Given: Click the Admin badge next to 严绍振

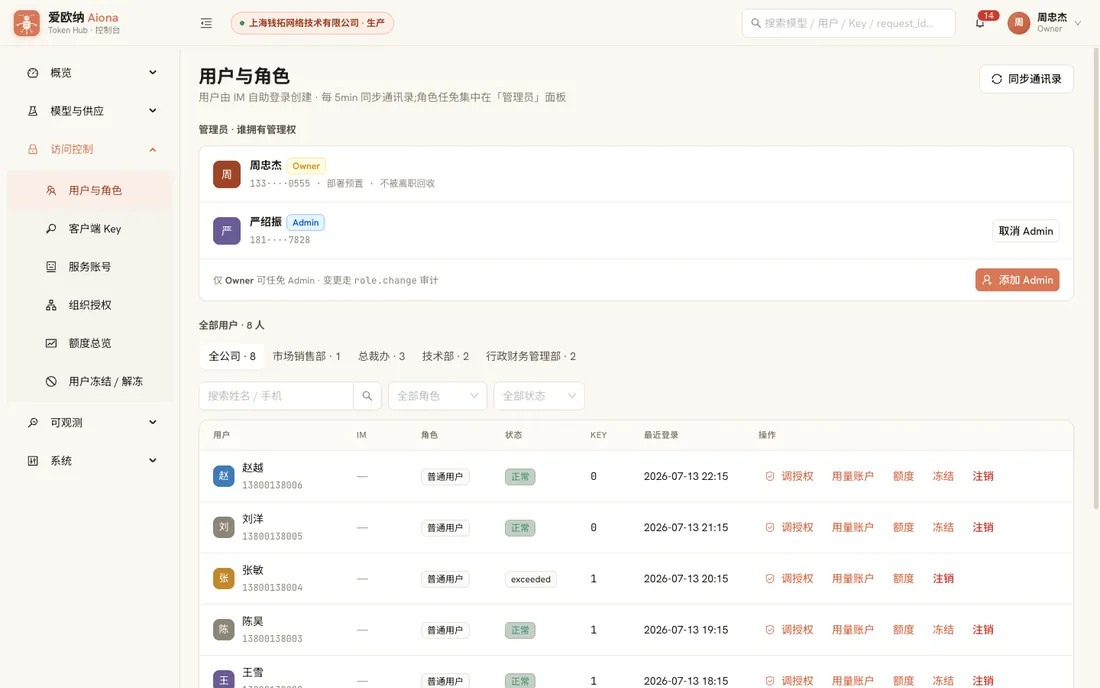Looking at the screenshot, I should [x=305, y=222].
